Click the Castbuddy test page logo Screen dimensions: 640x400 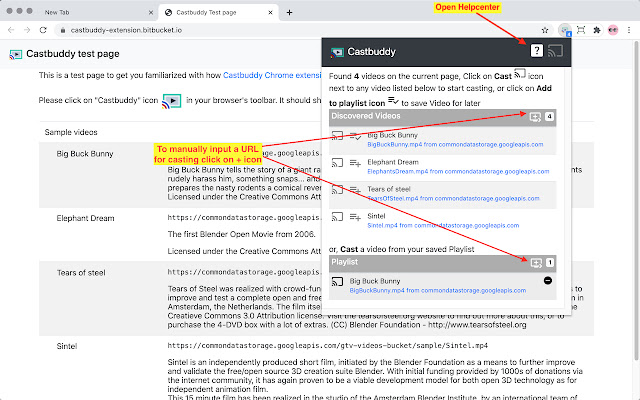[16, 54]
